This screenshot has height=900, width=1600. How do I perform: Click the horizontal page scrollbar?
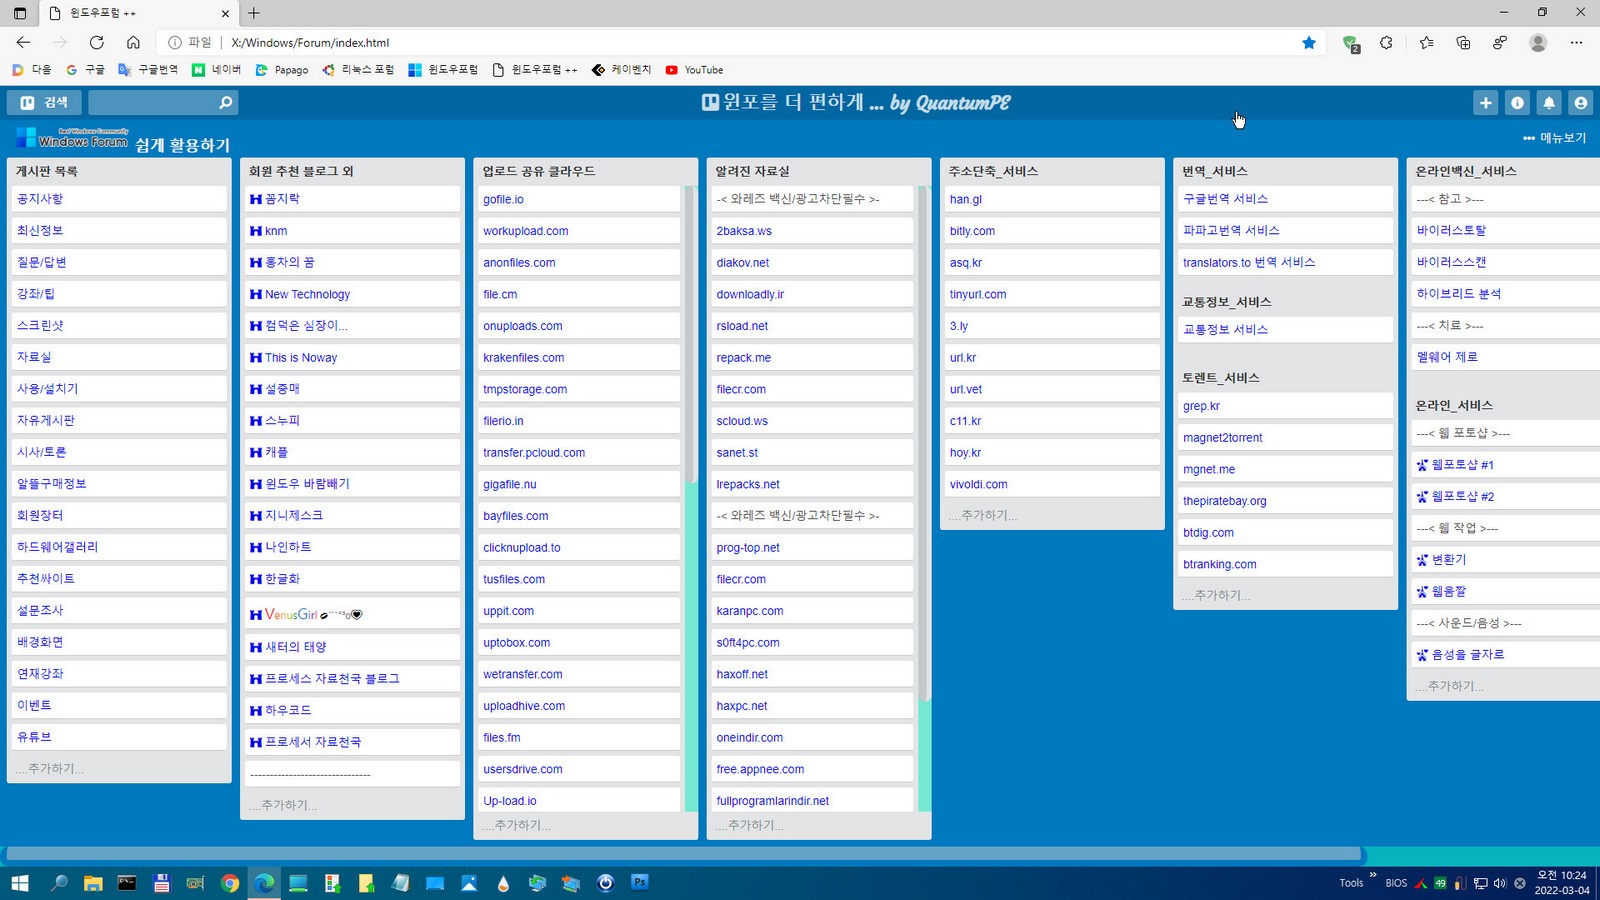[684, 854]
